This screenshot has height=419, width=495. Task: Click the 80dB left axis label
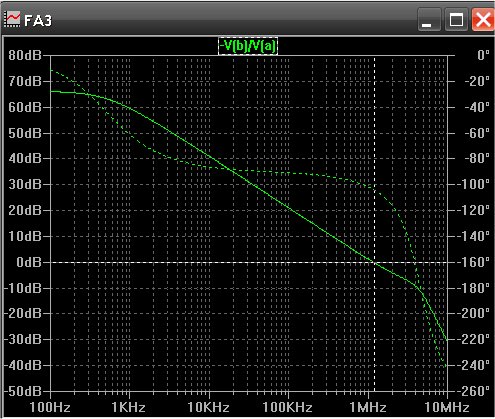(25, 55)
